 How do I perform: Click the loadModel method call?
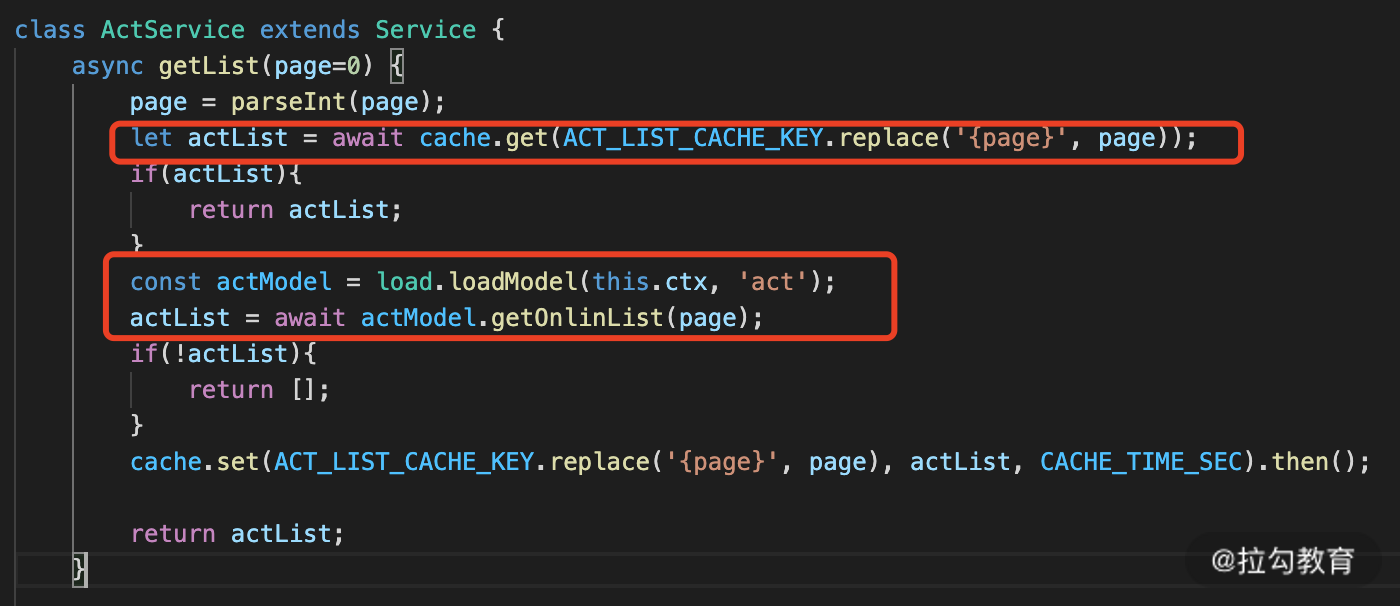point(513,282)
